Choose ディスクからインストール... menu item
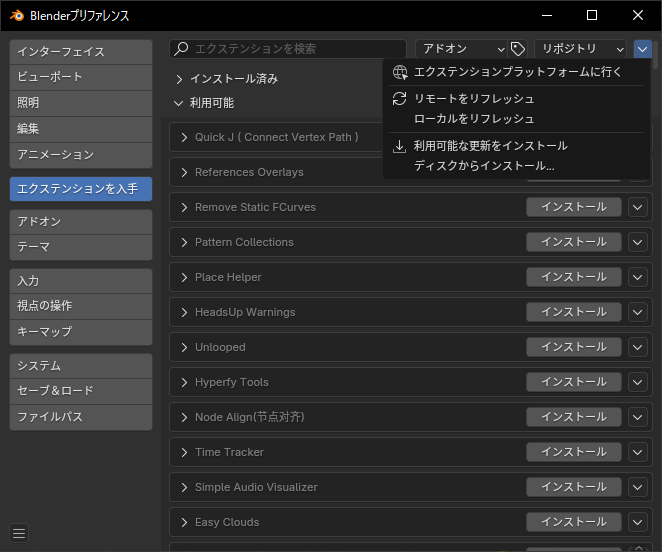The height and width of the screenshot is (552, 662). (x=516, y=166)
